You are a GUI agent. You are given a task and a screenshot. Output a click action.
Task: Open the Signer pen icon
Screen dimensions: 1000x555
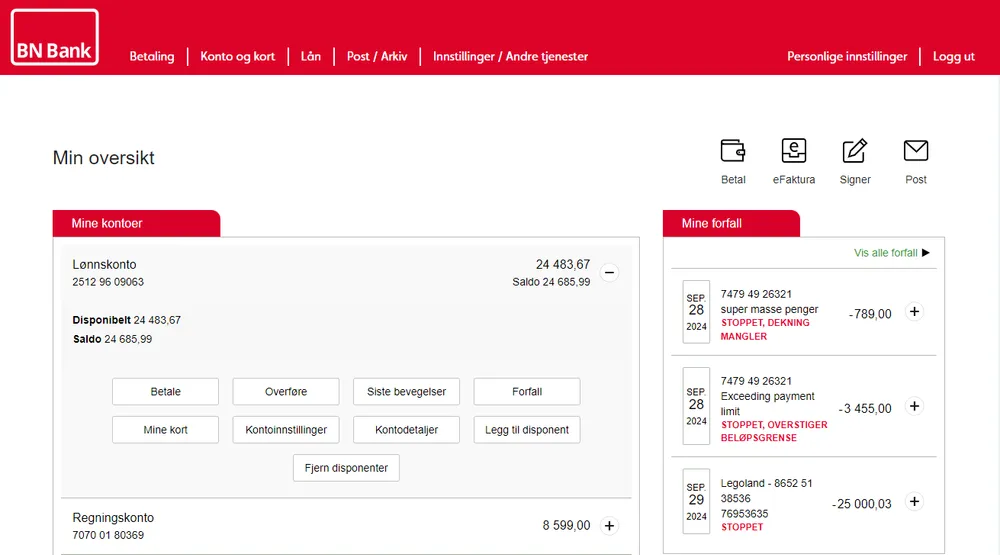click(855, 151)
